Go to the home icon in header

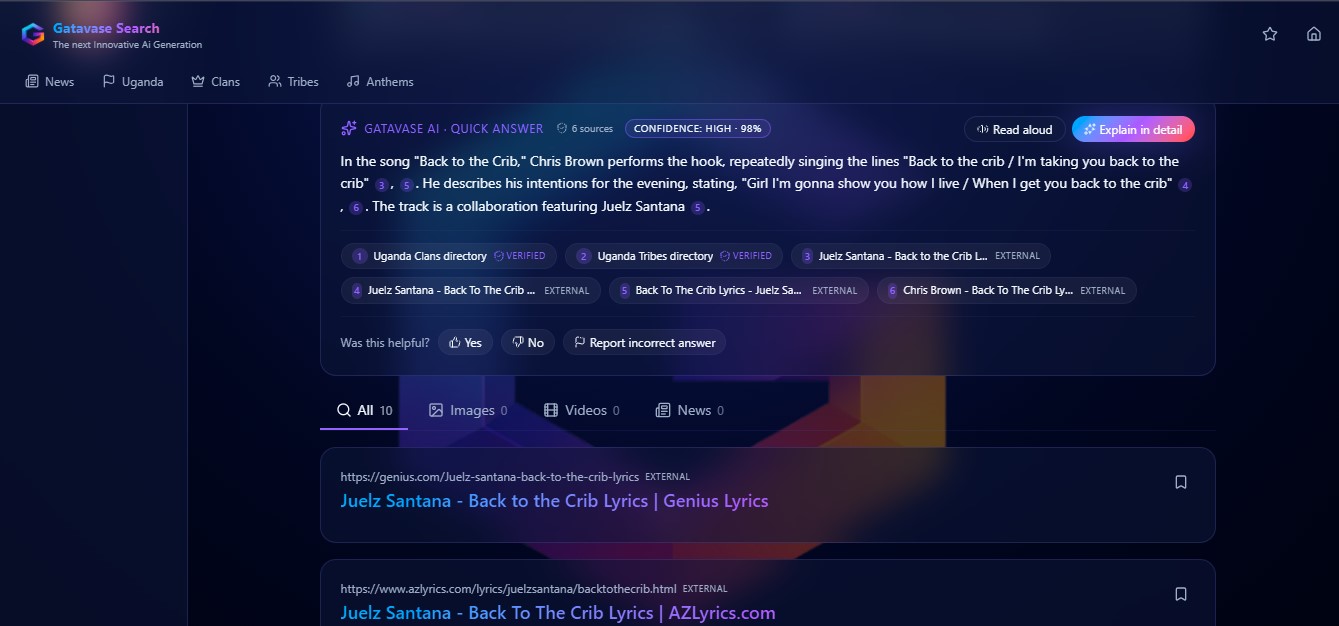1314,34
